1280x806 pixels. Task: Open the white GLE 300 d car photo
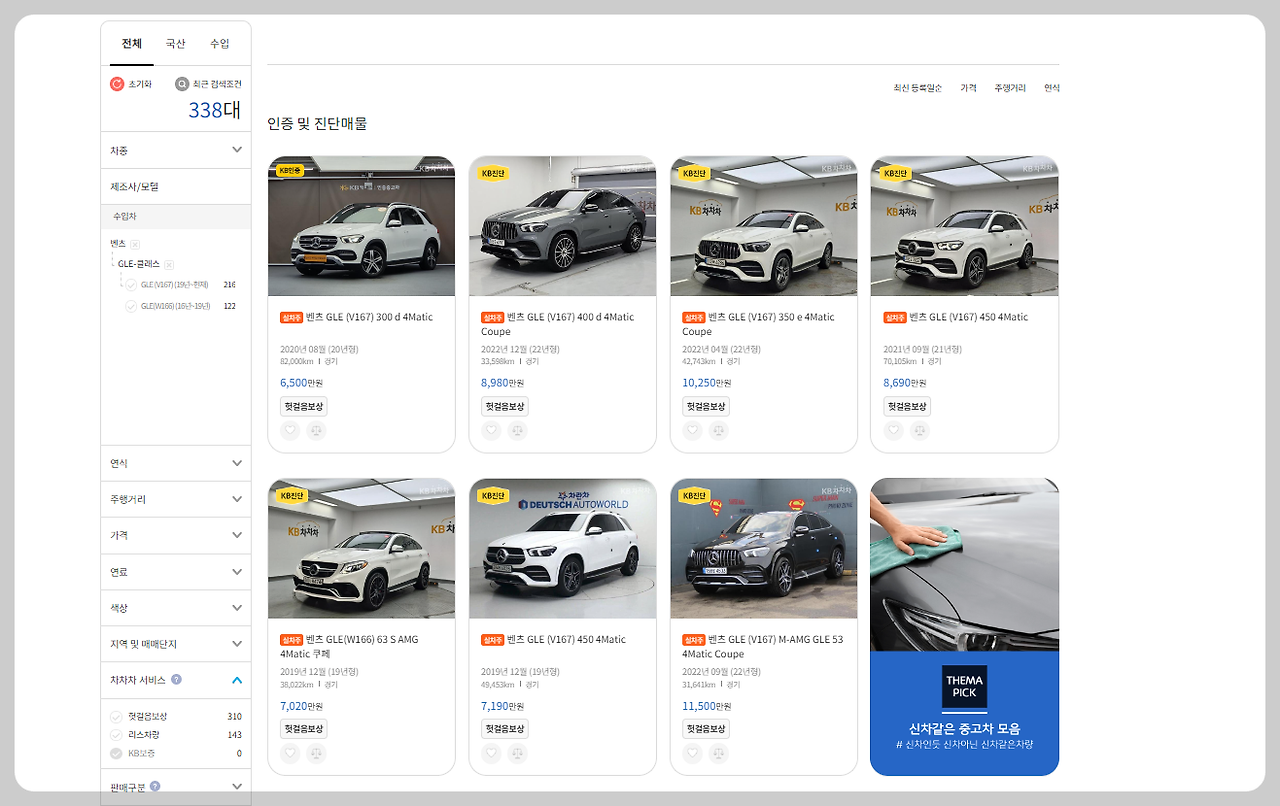[361, 226]
